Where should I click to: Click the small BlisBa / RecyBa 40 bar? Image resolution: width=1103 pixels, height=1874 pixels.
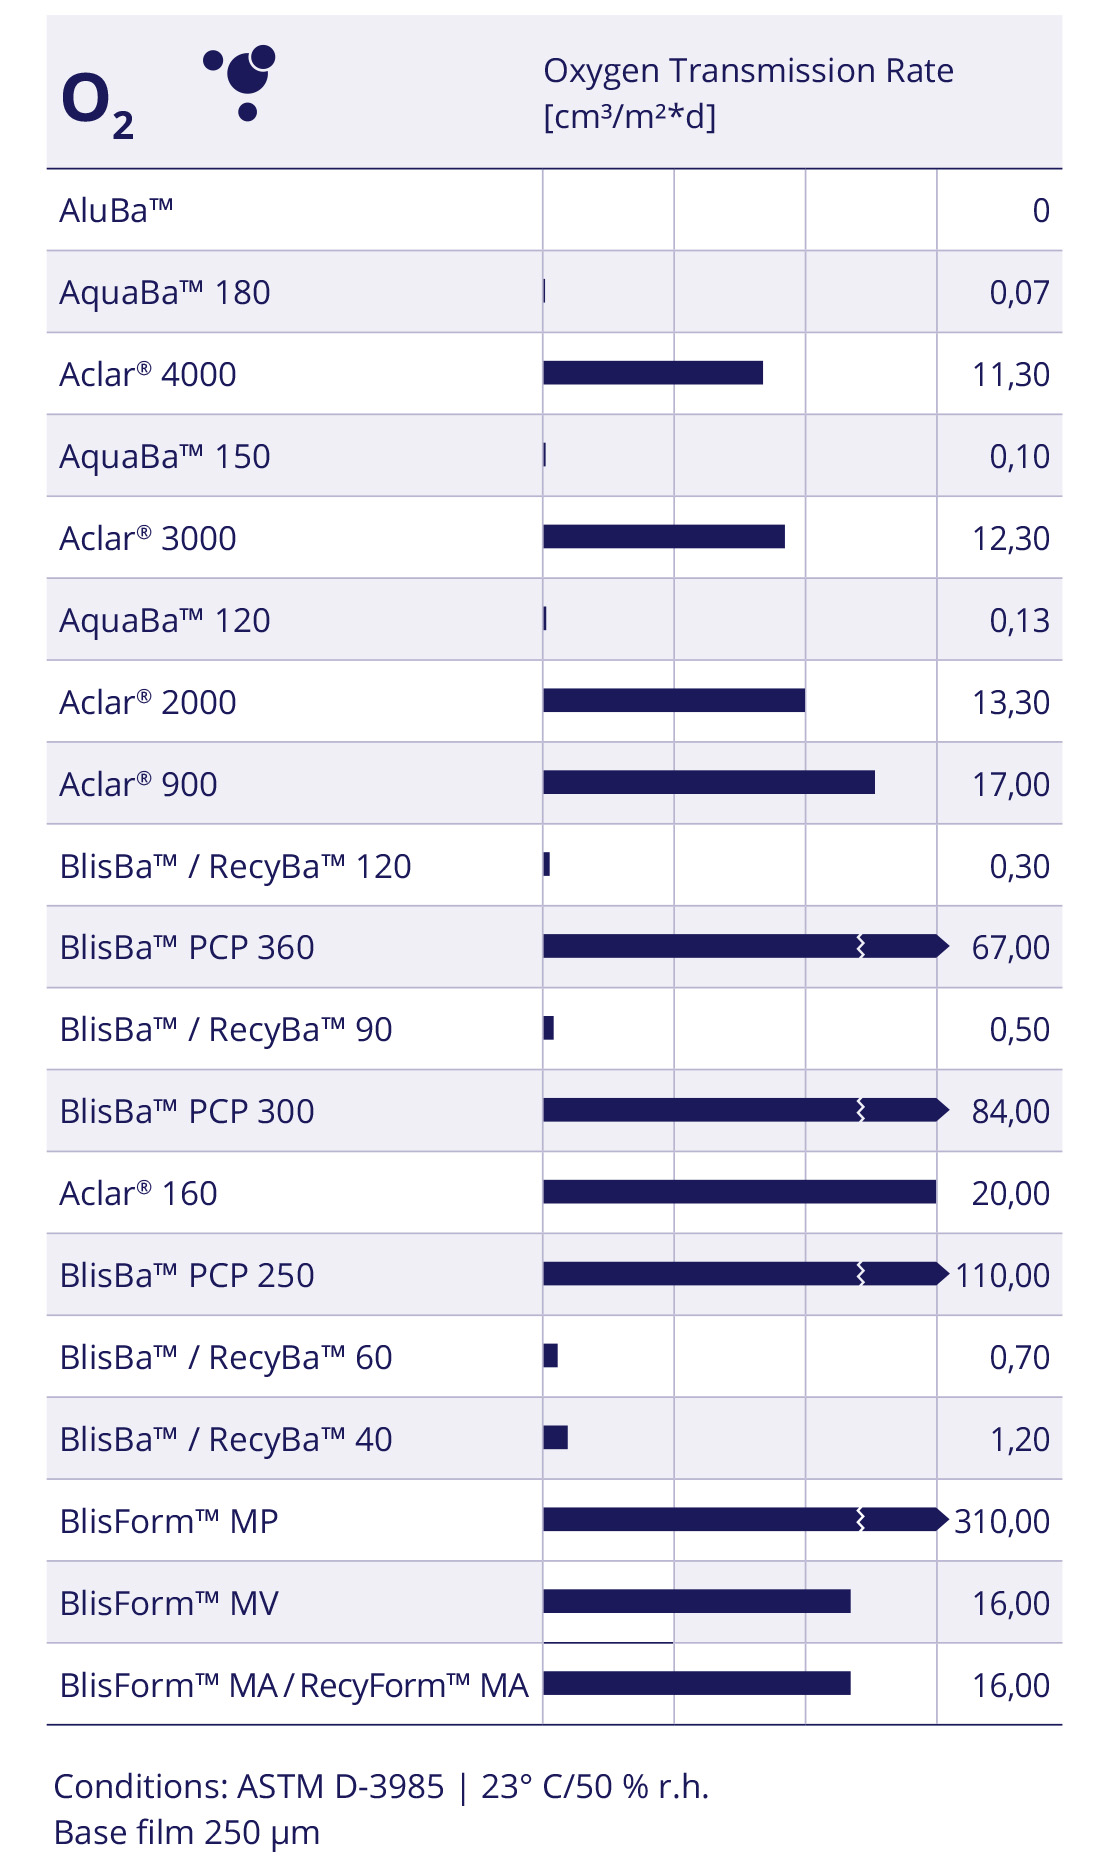click(556, 1438)
